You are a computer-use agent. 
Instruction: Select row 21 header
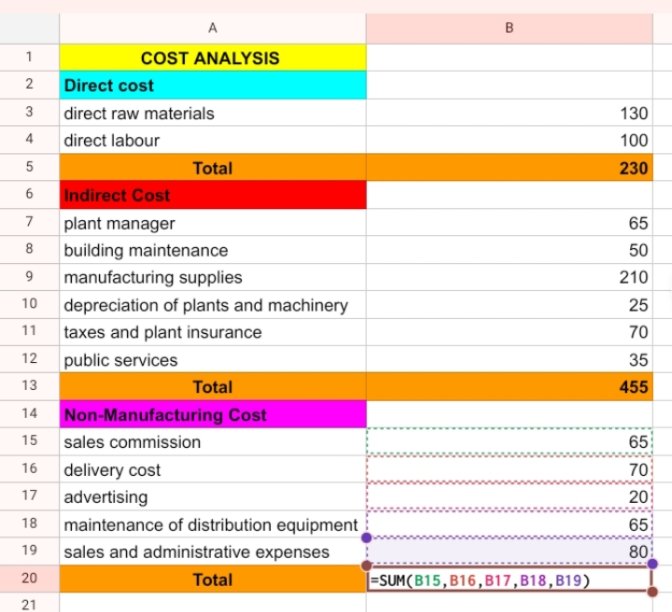29,603
